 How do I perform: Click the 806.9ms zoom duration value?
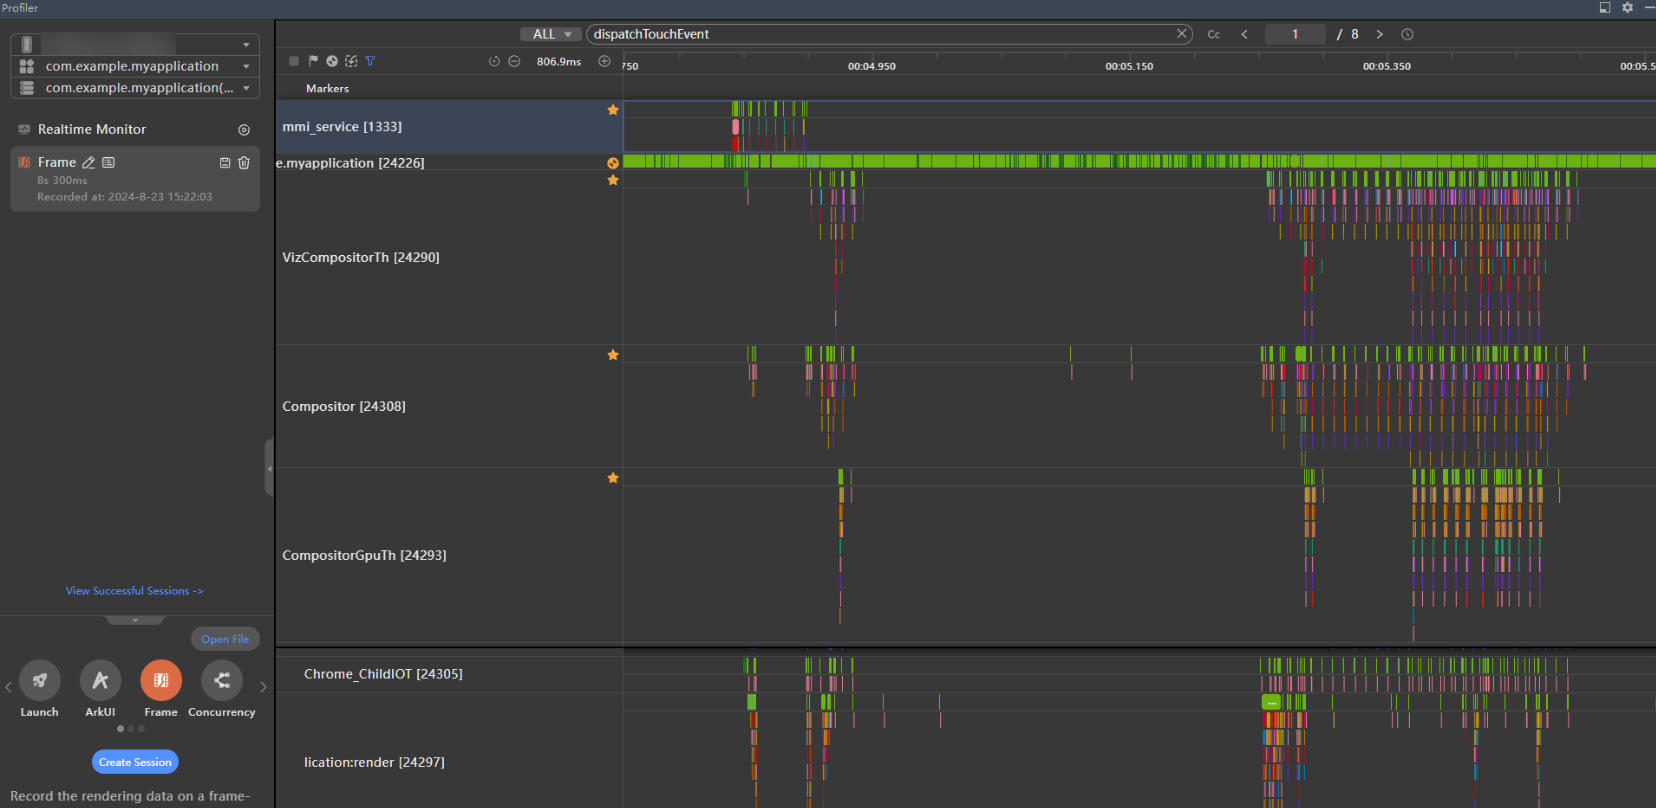pos(559,62)
